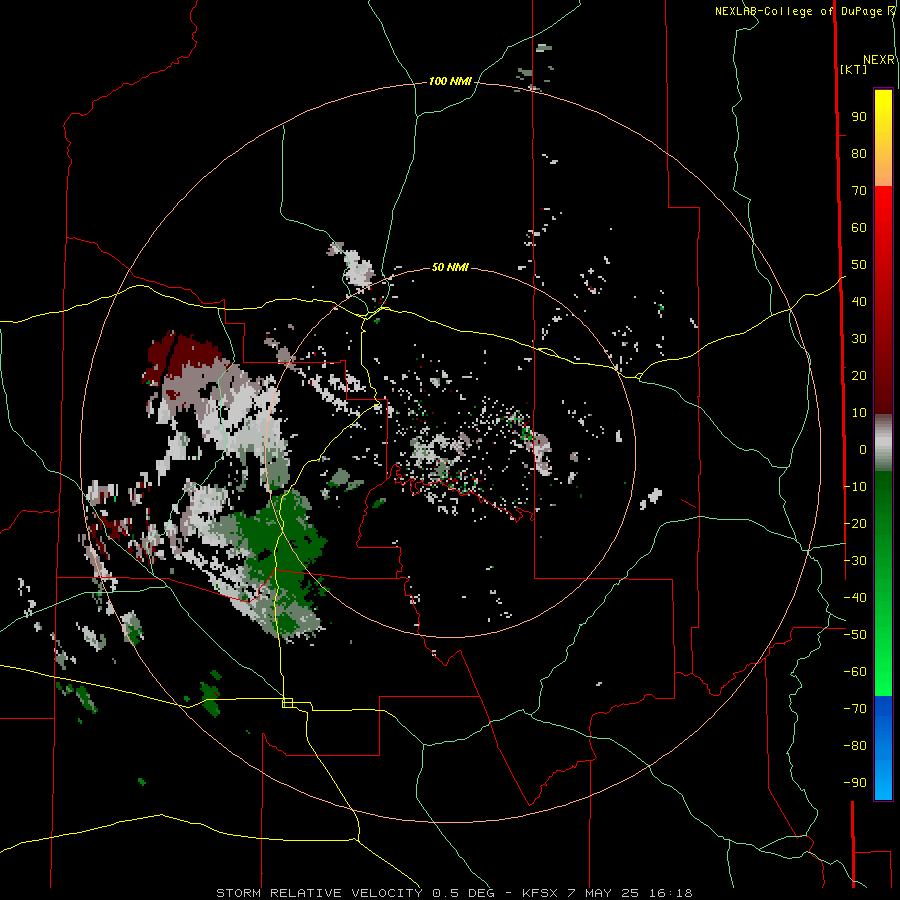This screenshot has width=900, height=900.
Task: Click the 10 value on velocity scale
Action: 859,413
